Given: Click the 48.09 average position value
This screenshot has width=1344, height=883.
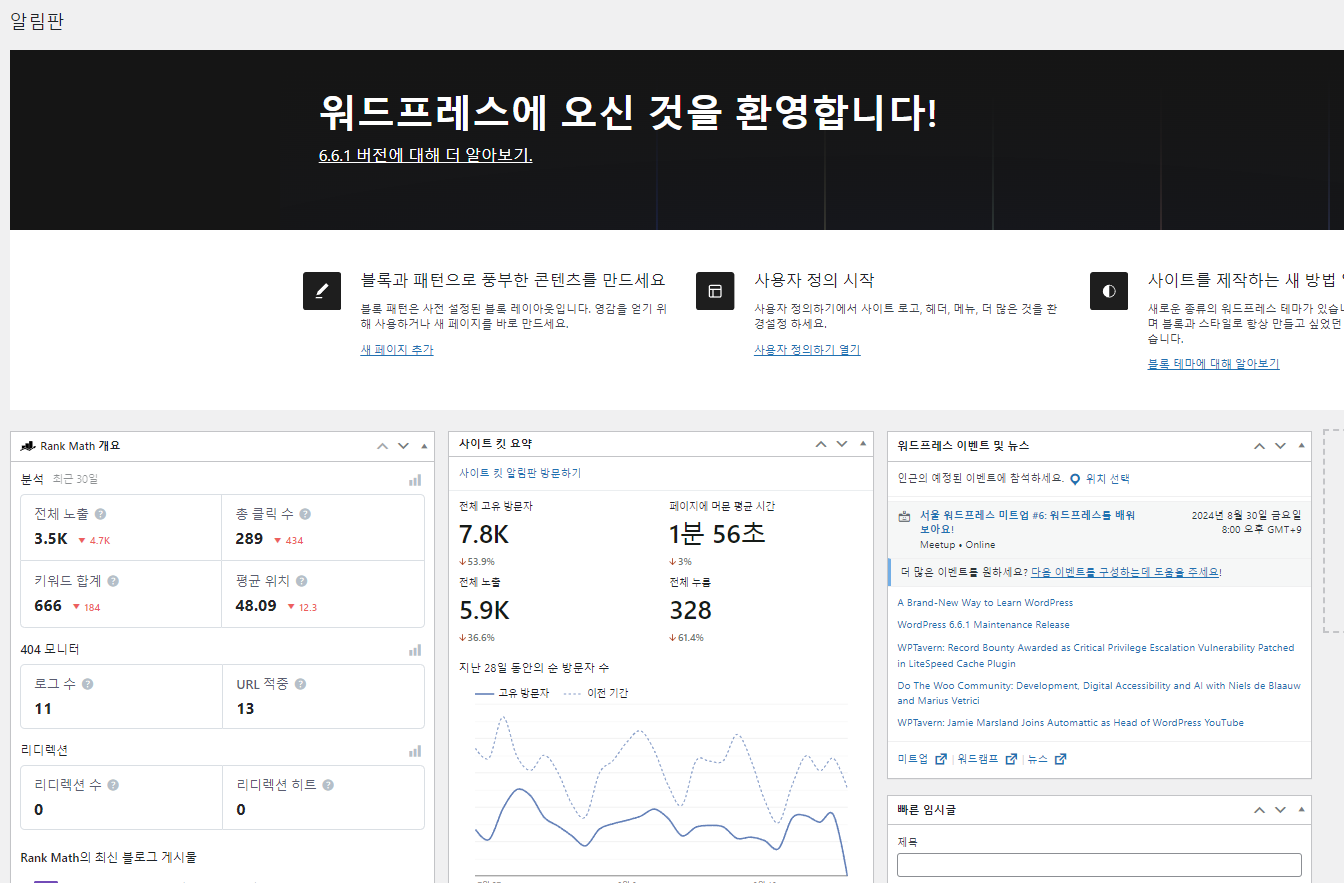Looking at the screenshot, I should click(x=256, y=606).
